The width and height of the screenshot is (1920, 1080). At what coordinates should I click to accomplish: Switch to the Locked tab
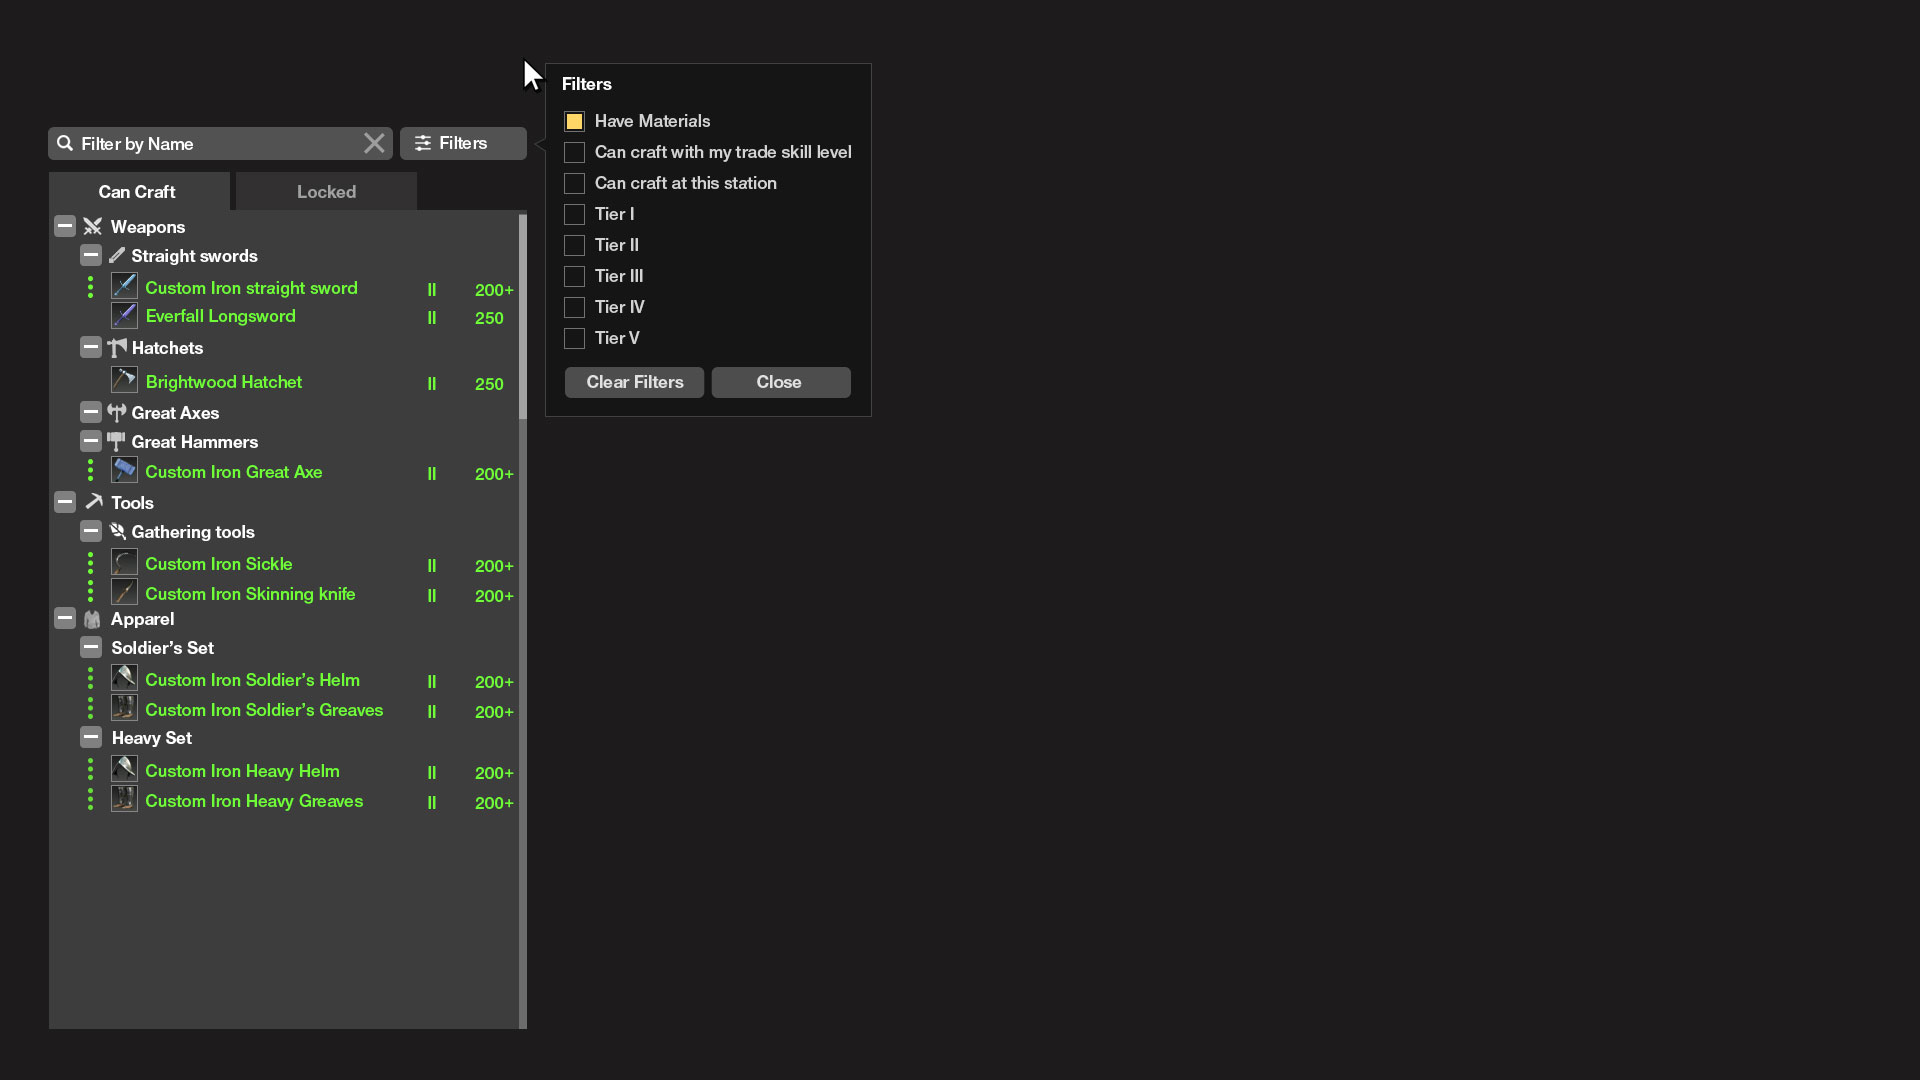click(x=326, y=192)
